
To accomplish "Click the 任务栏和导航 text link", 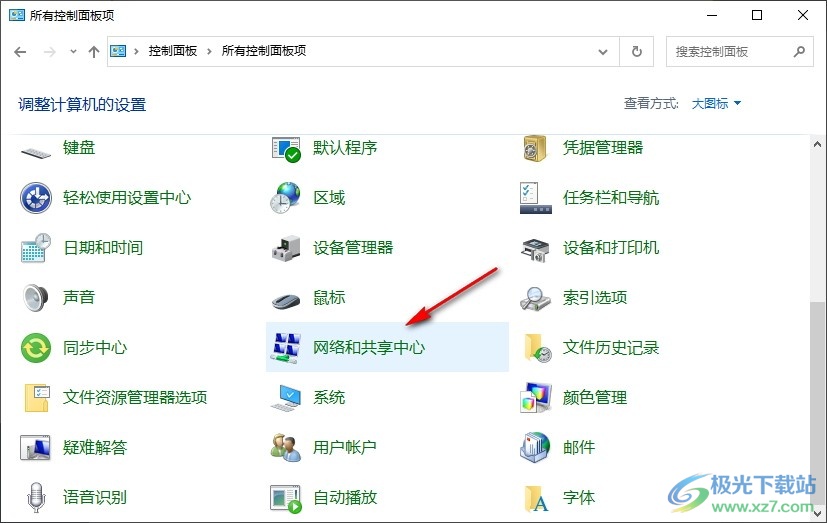I will point(611,198).
